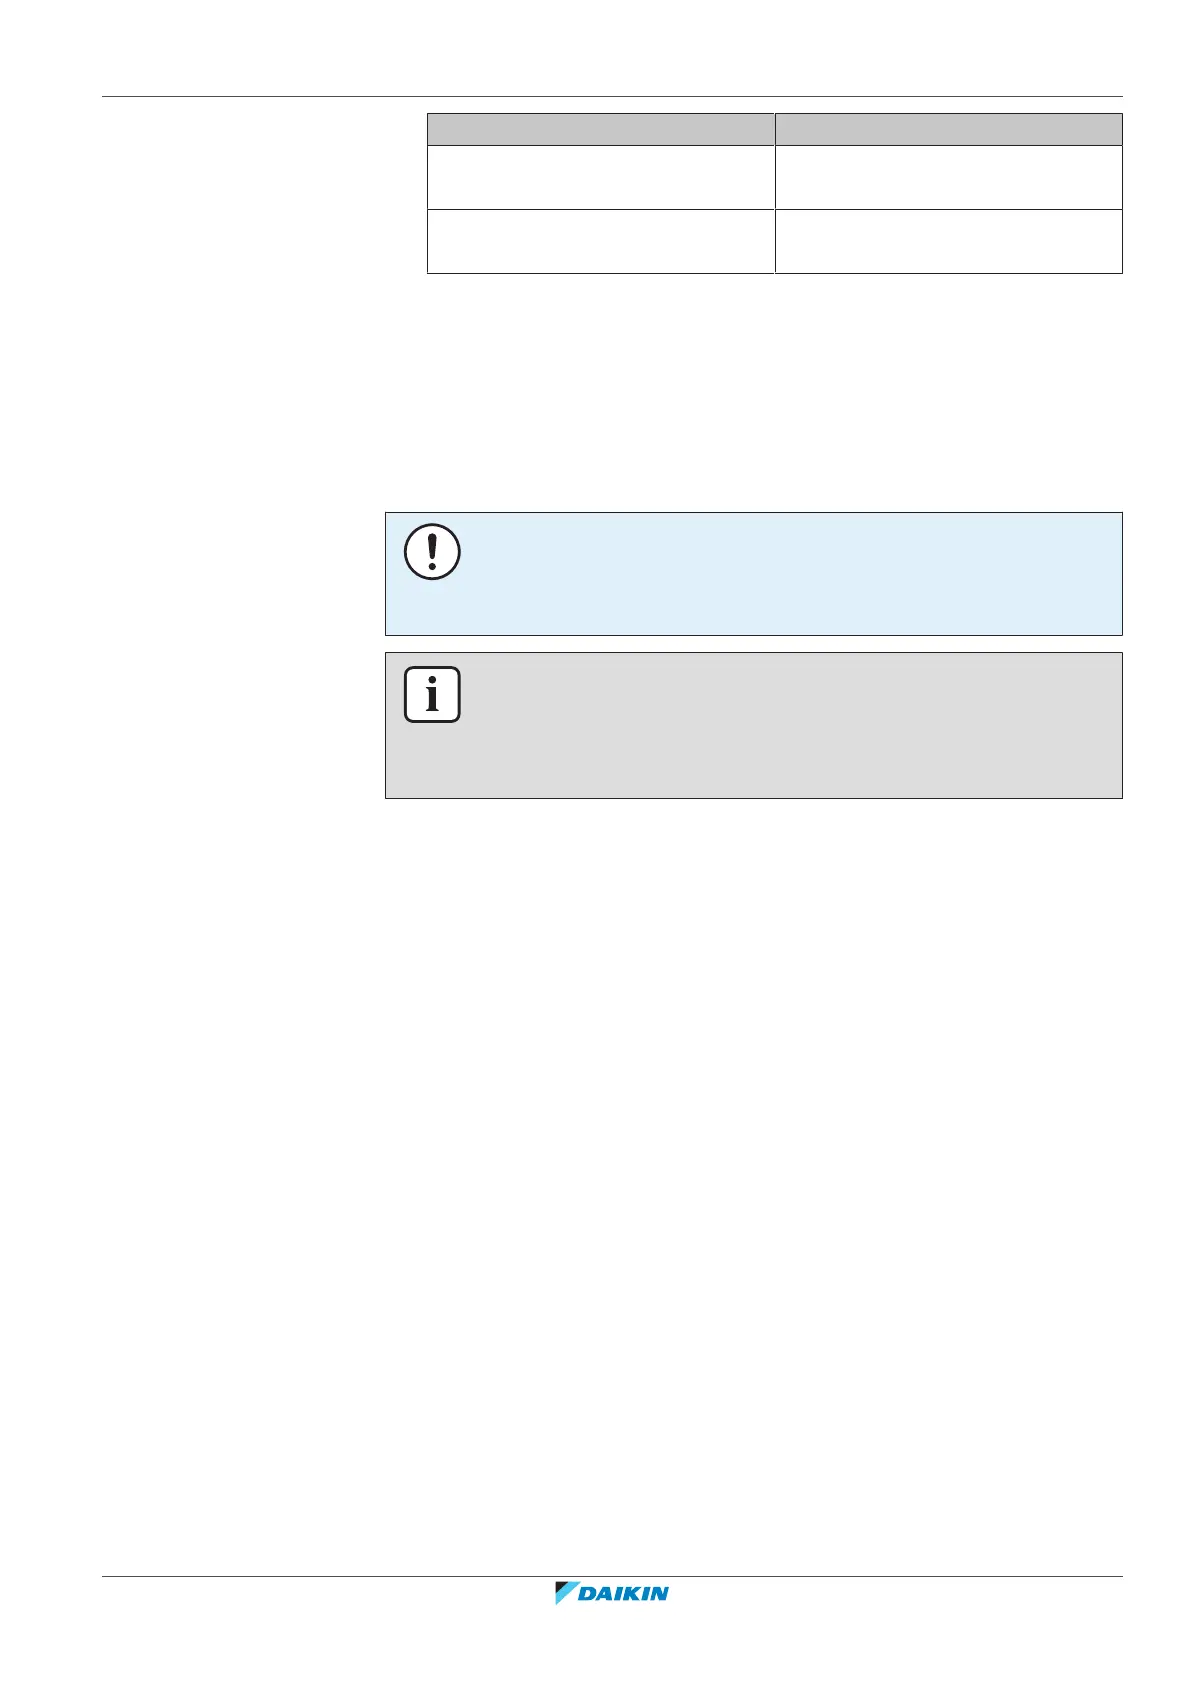Image resolution: width=1191 pixels, height=1684 pixels.
Task: Select the DAIKIN wordmark text in footer
Action: click(624, 1594)
